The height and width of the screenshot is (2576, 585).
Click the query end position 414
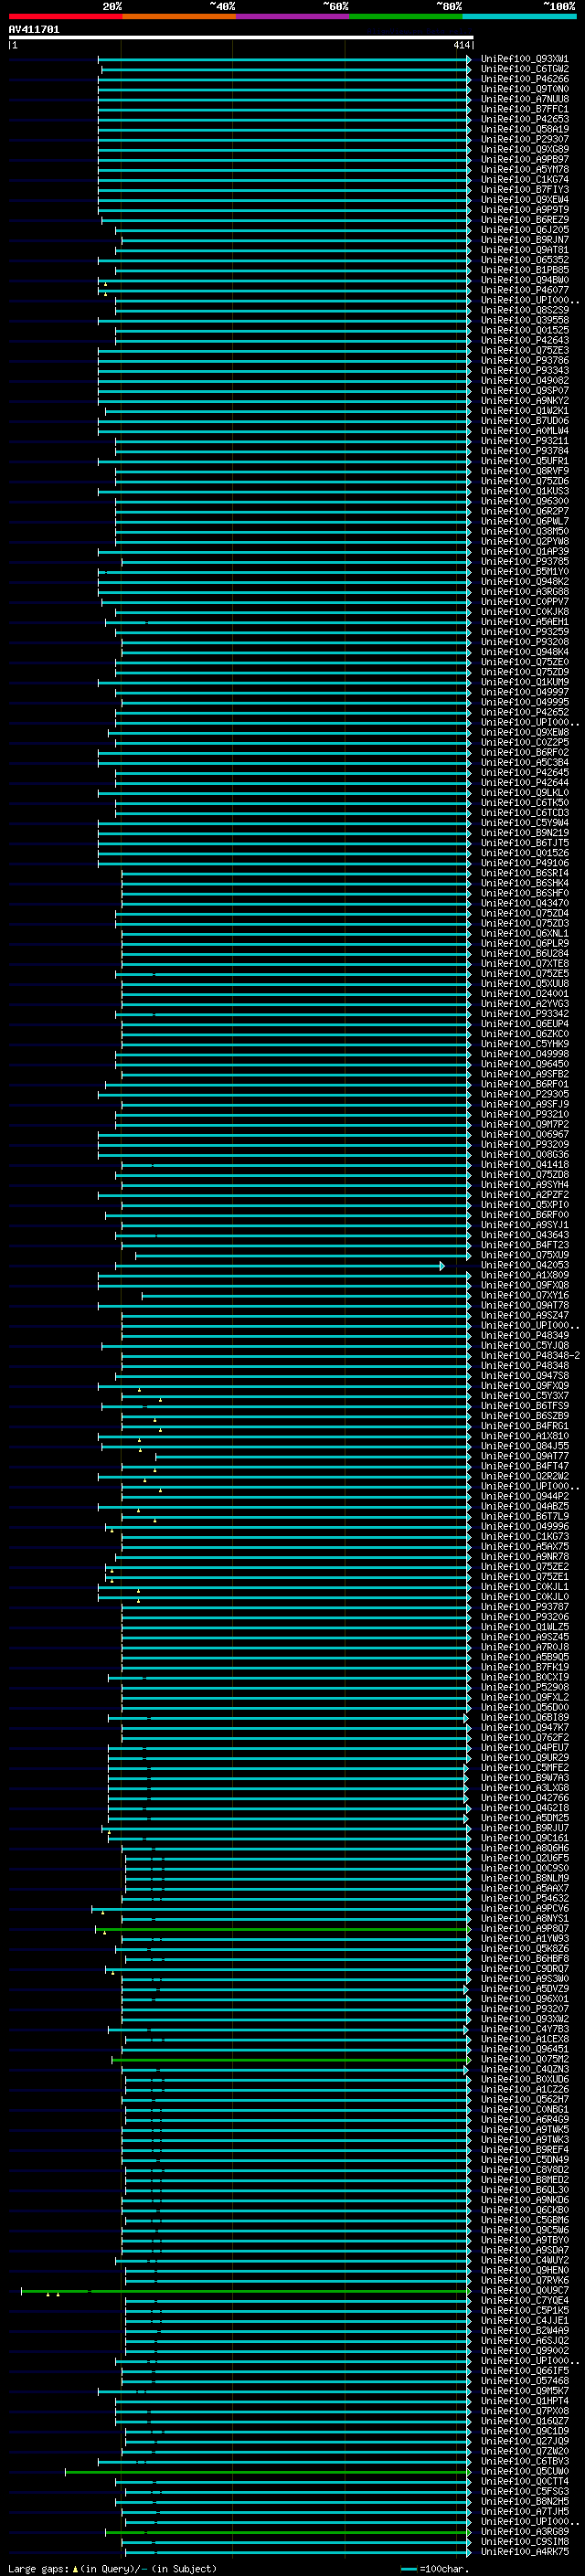click(x=461, y=45)
